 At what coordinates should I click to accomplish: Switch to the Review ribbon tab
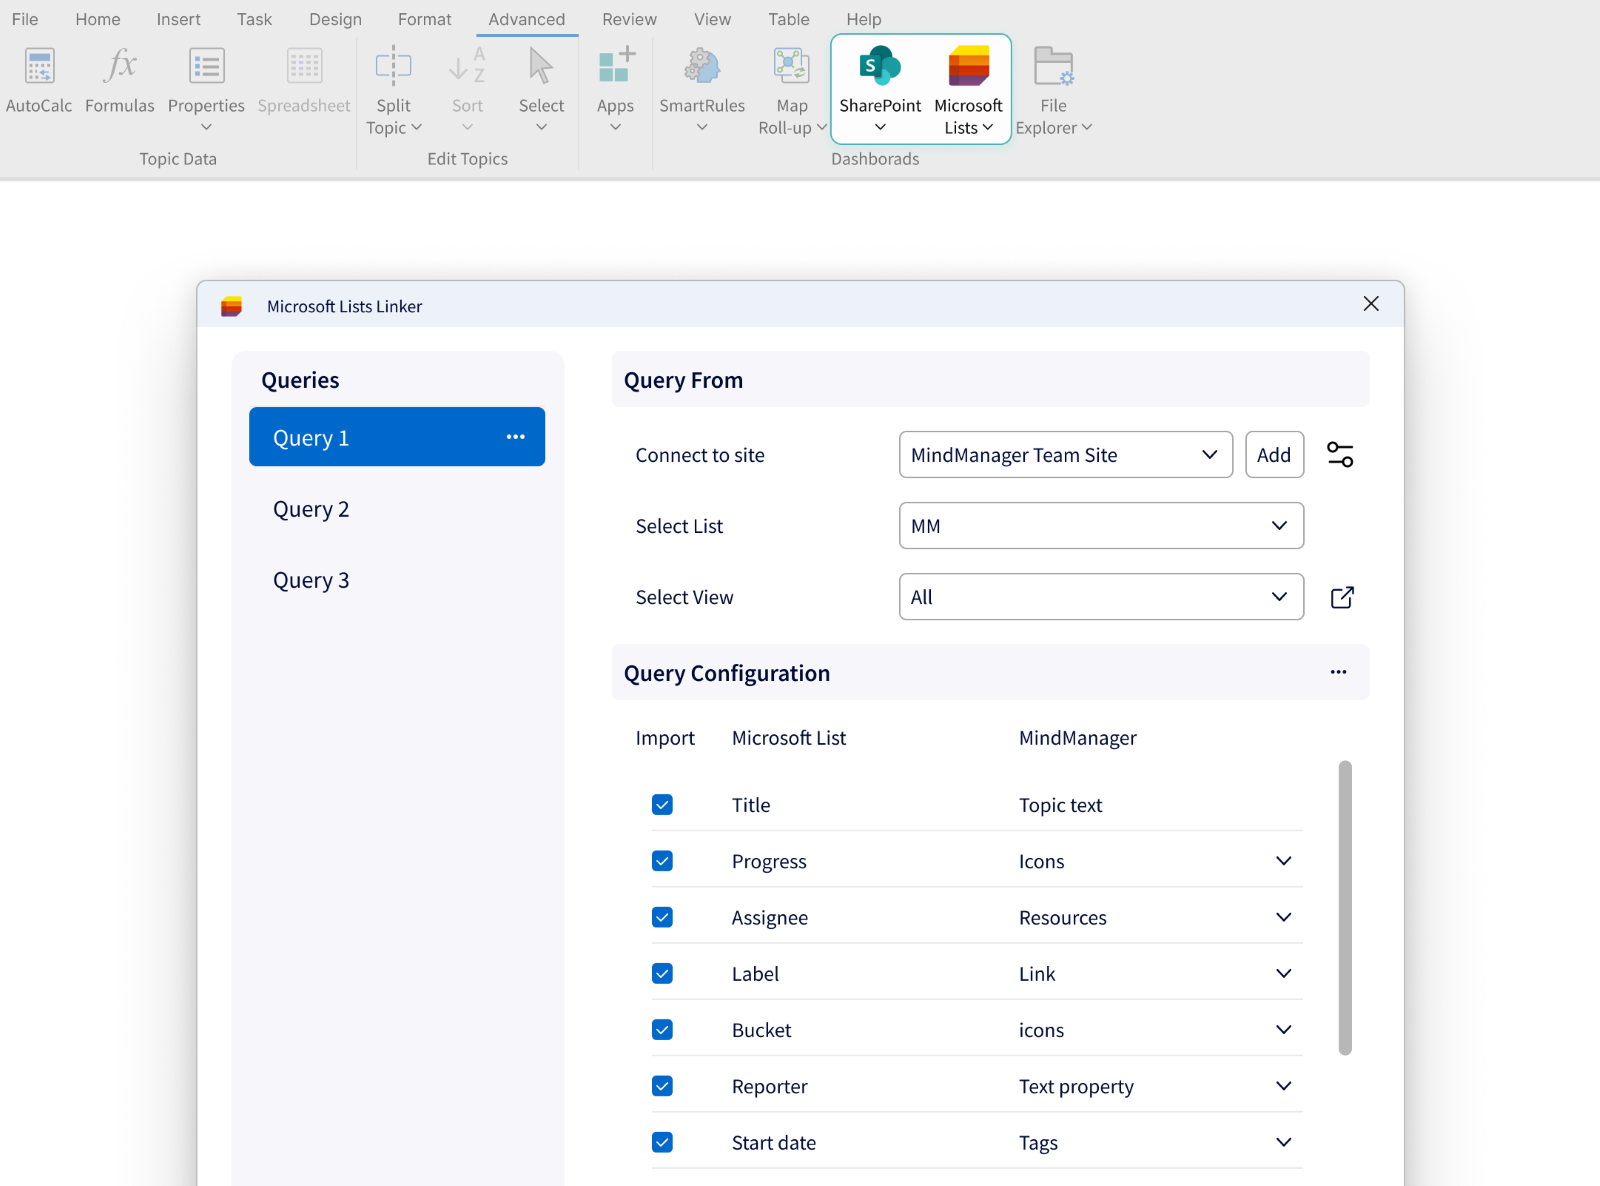click(x=629, y=18)
